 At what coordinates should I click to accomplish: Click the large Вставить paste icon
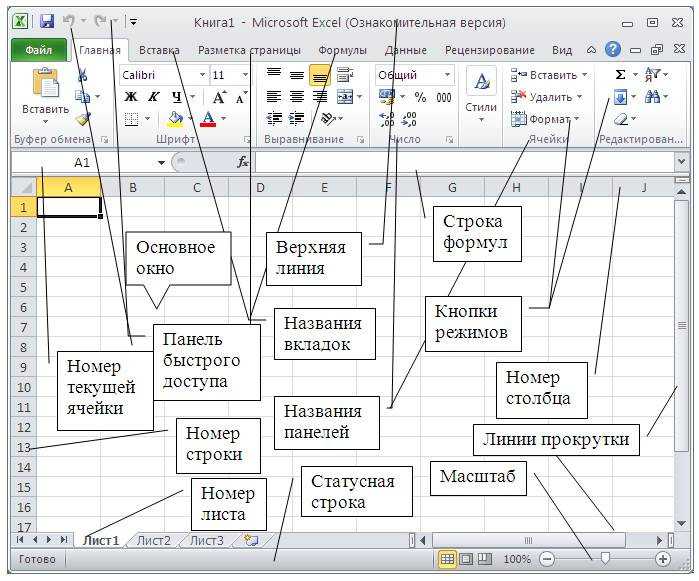pyautogui.click(x=45, y=82)
